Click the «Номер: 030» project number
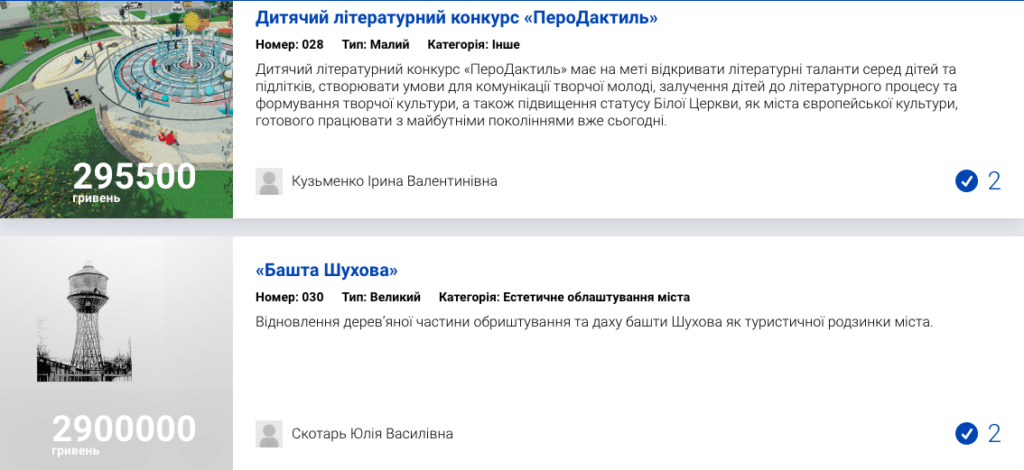 (290, 297)
